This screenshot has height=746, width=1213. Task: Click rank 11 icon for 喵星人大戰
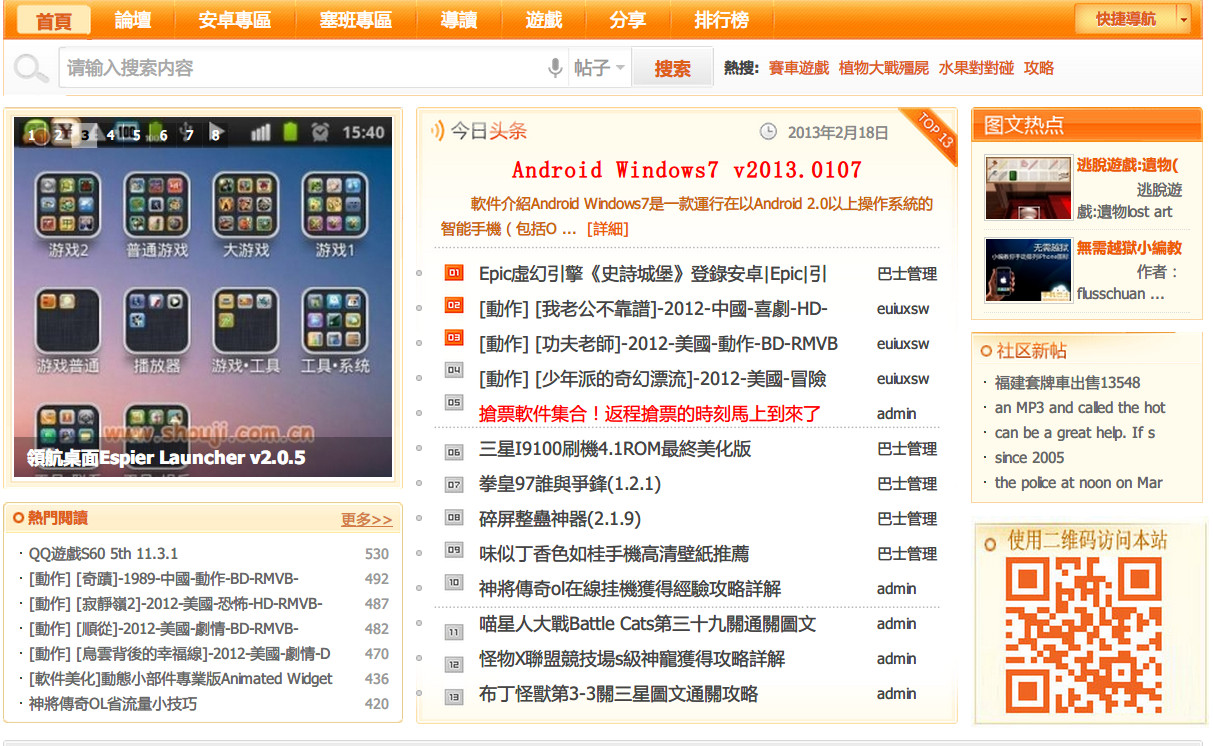click(454, 632)
